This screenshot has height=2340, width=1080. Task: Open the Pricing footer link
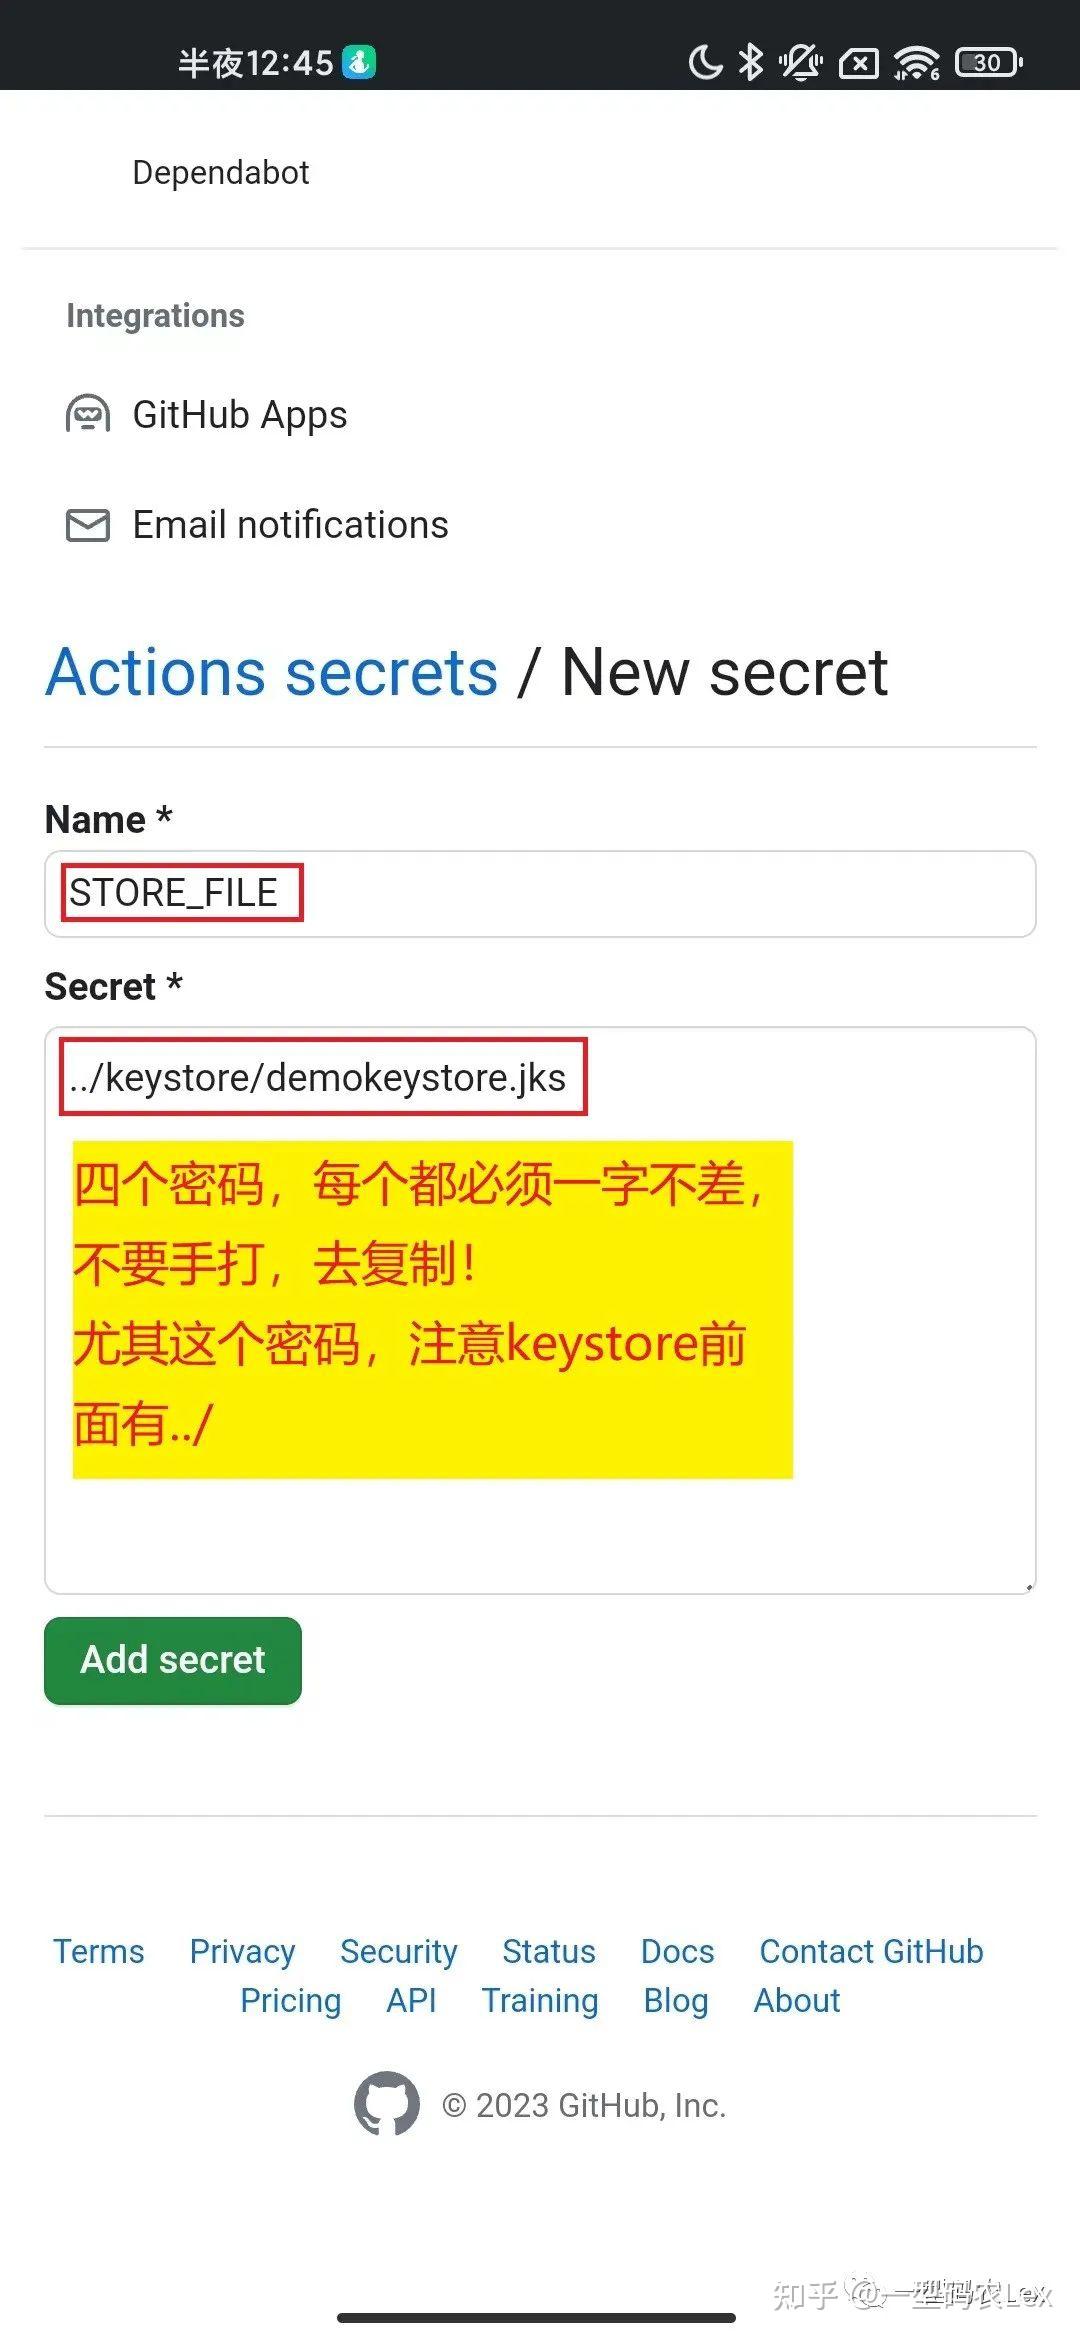pos(291,2000)
